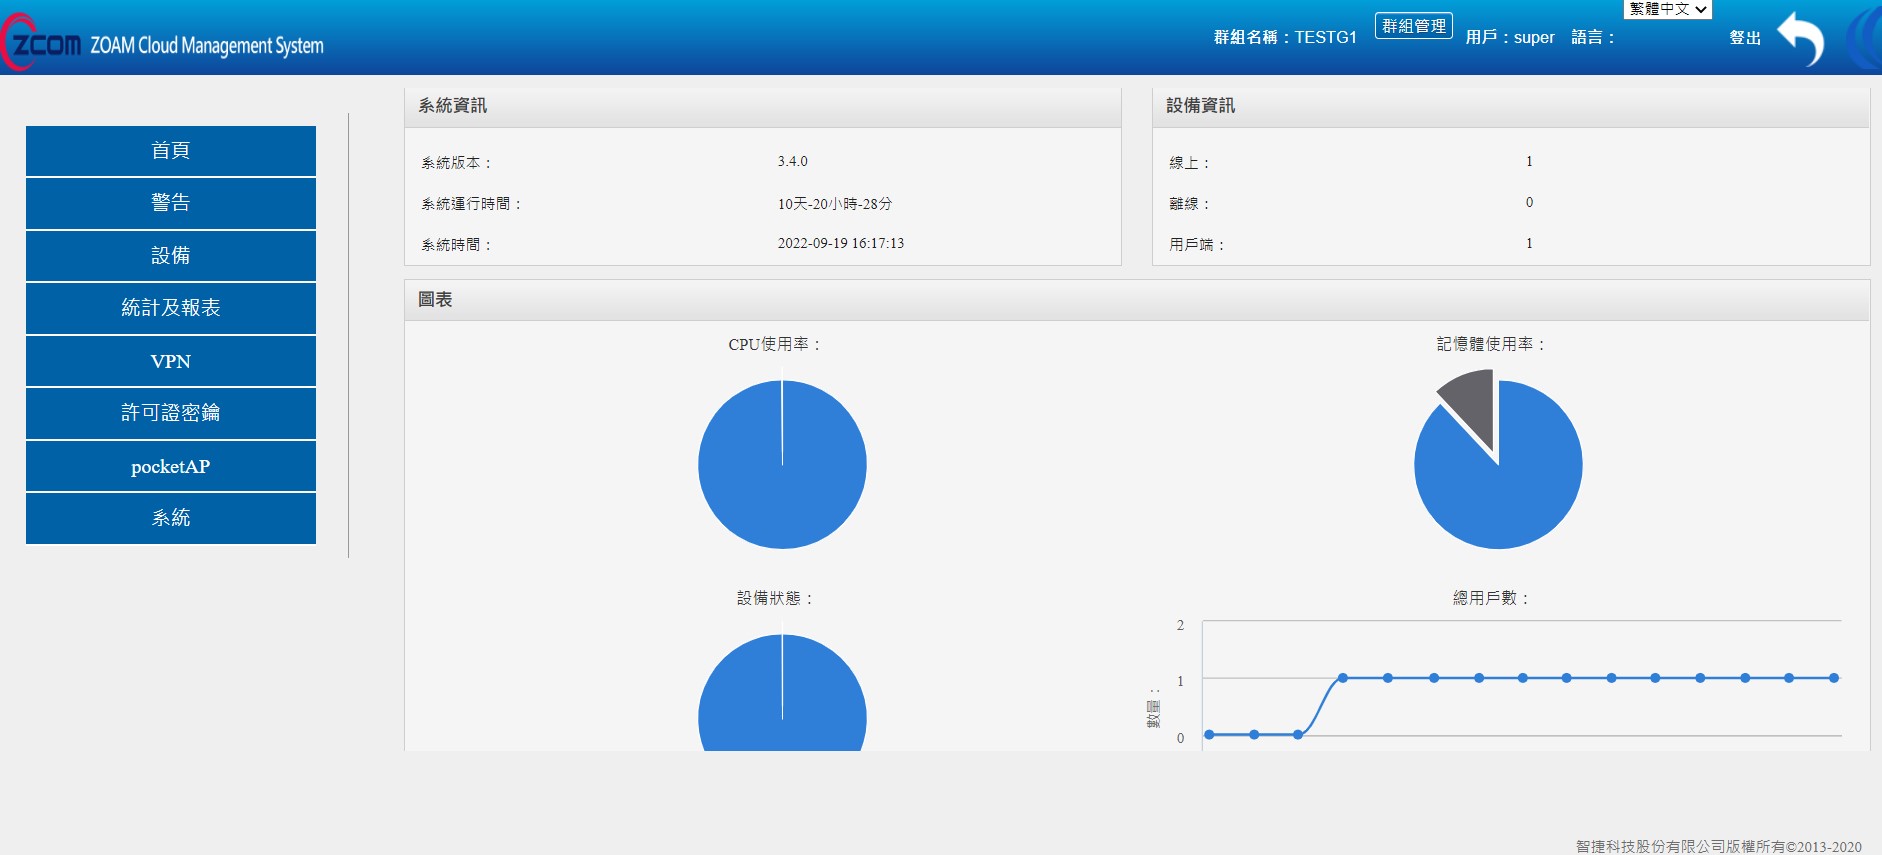Screen dimensions: 1882x855
Task: Click the 設備狀態 pie chart
Action: [782, 693]
